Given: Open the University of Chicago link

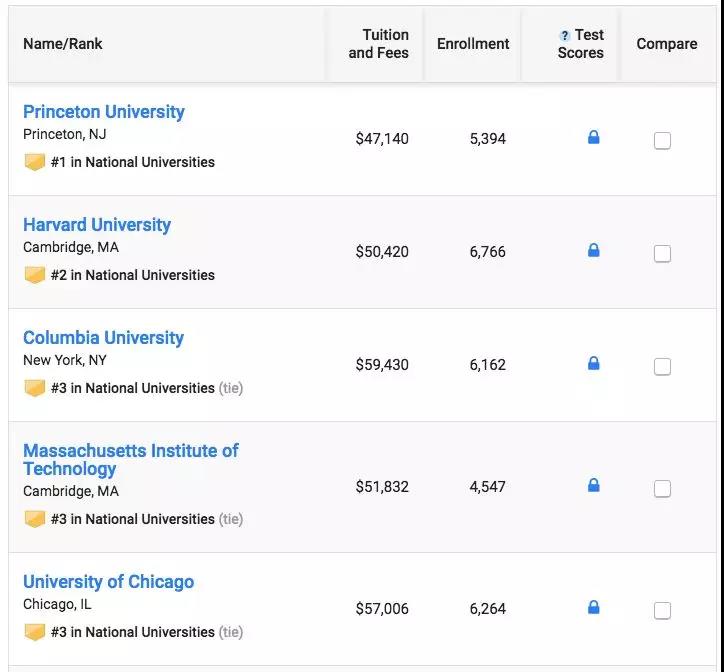Looking at the screenshot, I should (x=108, y=582).
